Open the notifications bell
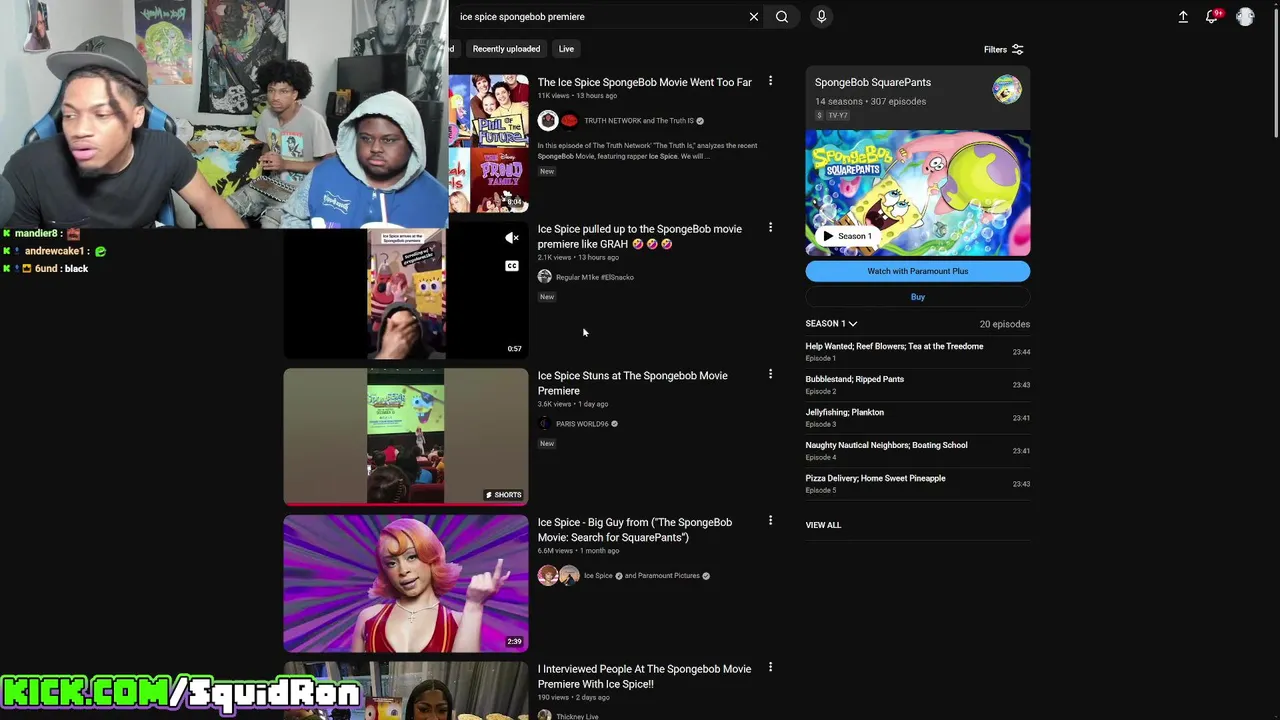The height and width of the screenshot is (720, 1280). (x=1213, y=17)
